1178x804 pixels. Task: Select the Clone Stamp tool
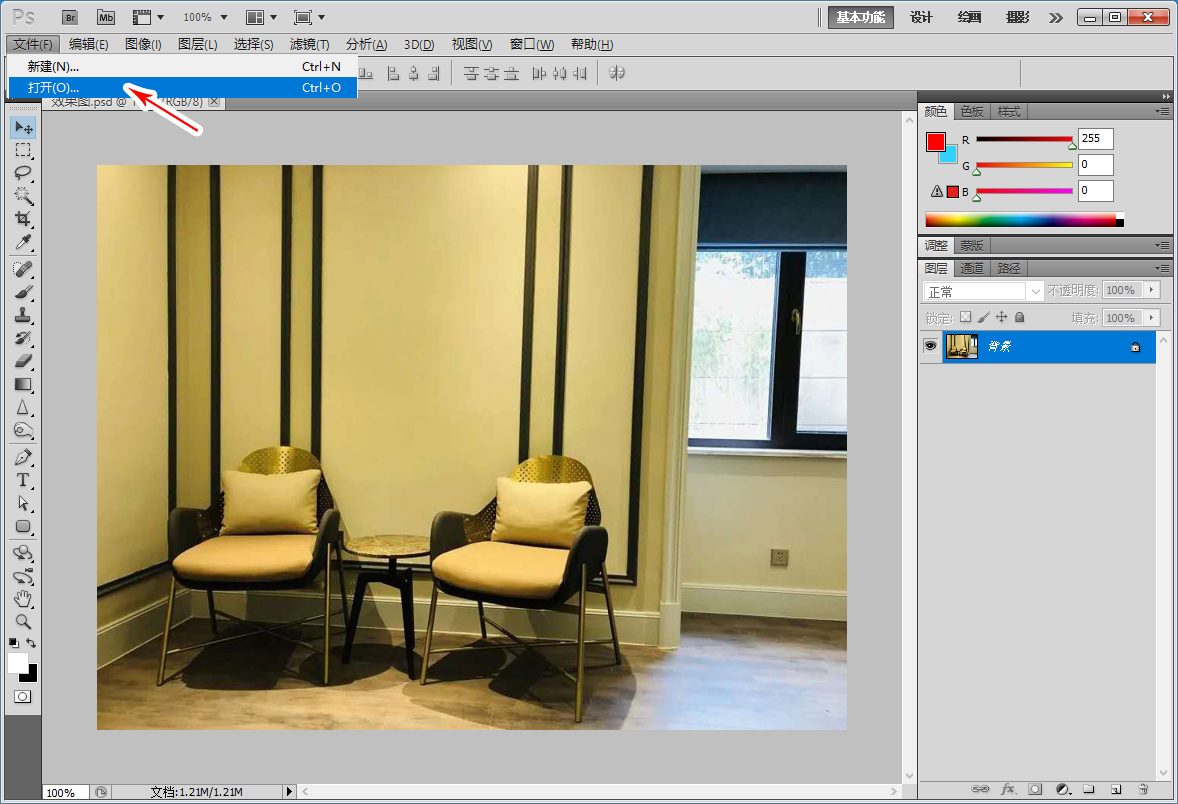(x=23, y=315)
